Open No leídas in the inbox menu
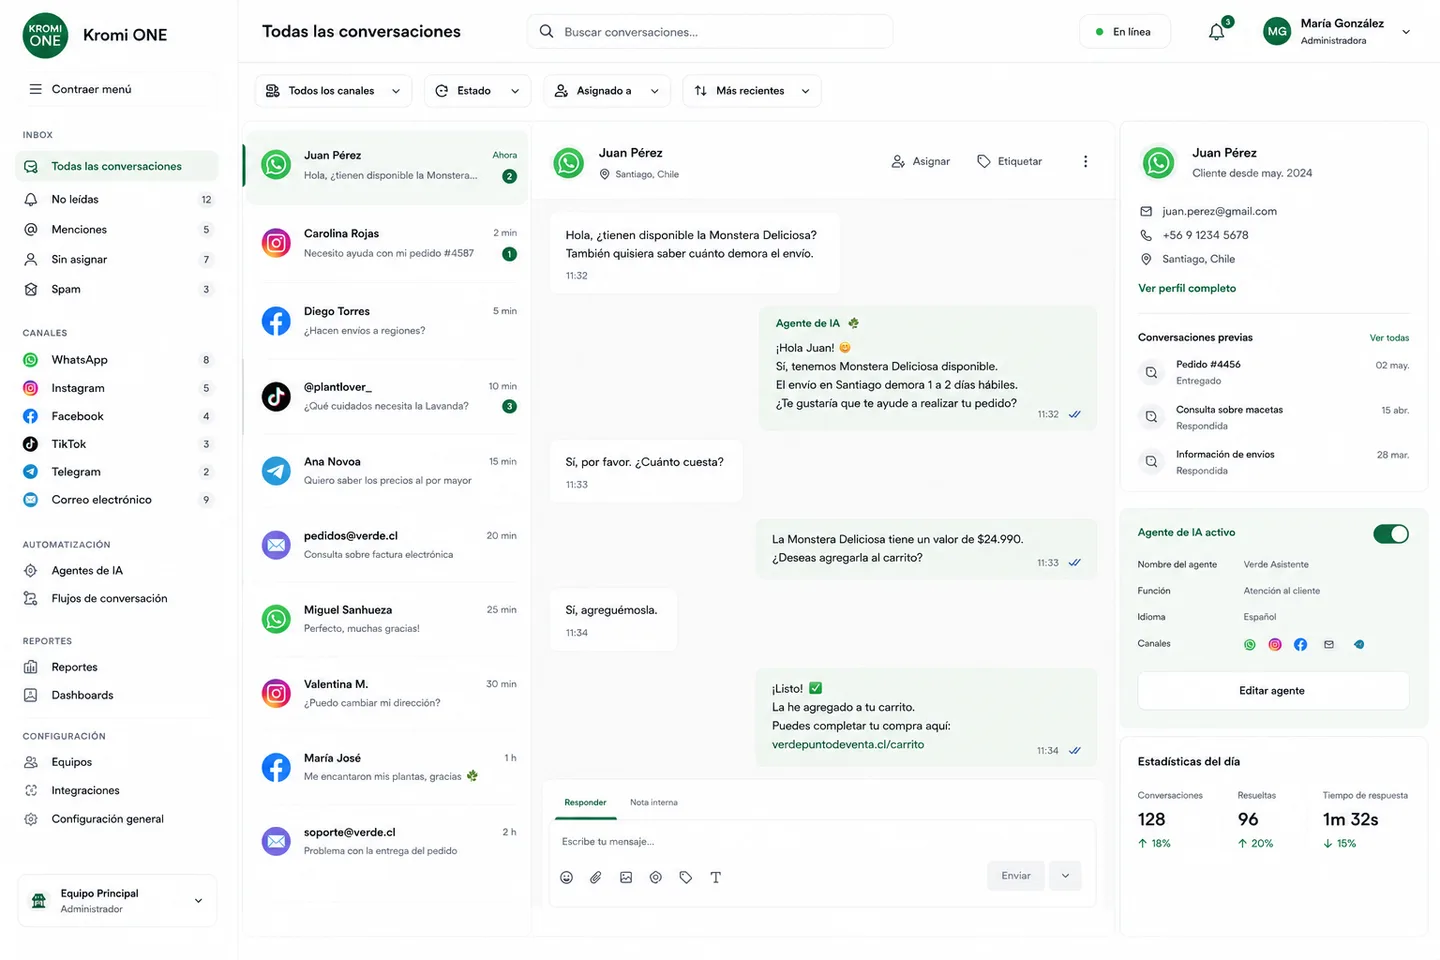 coord(118,199)
